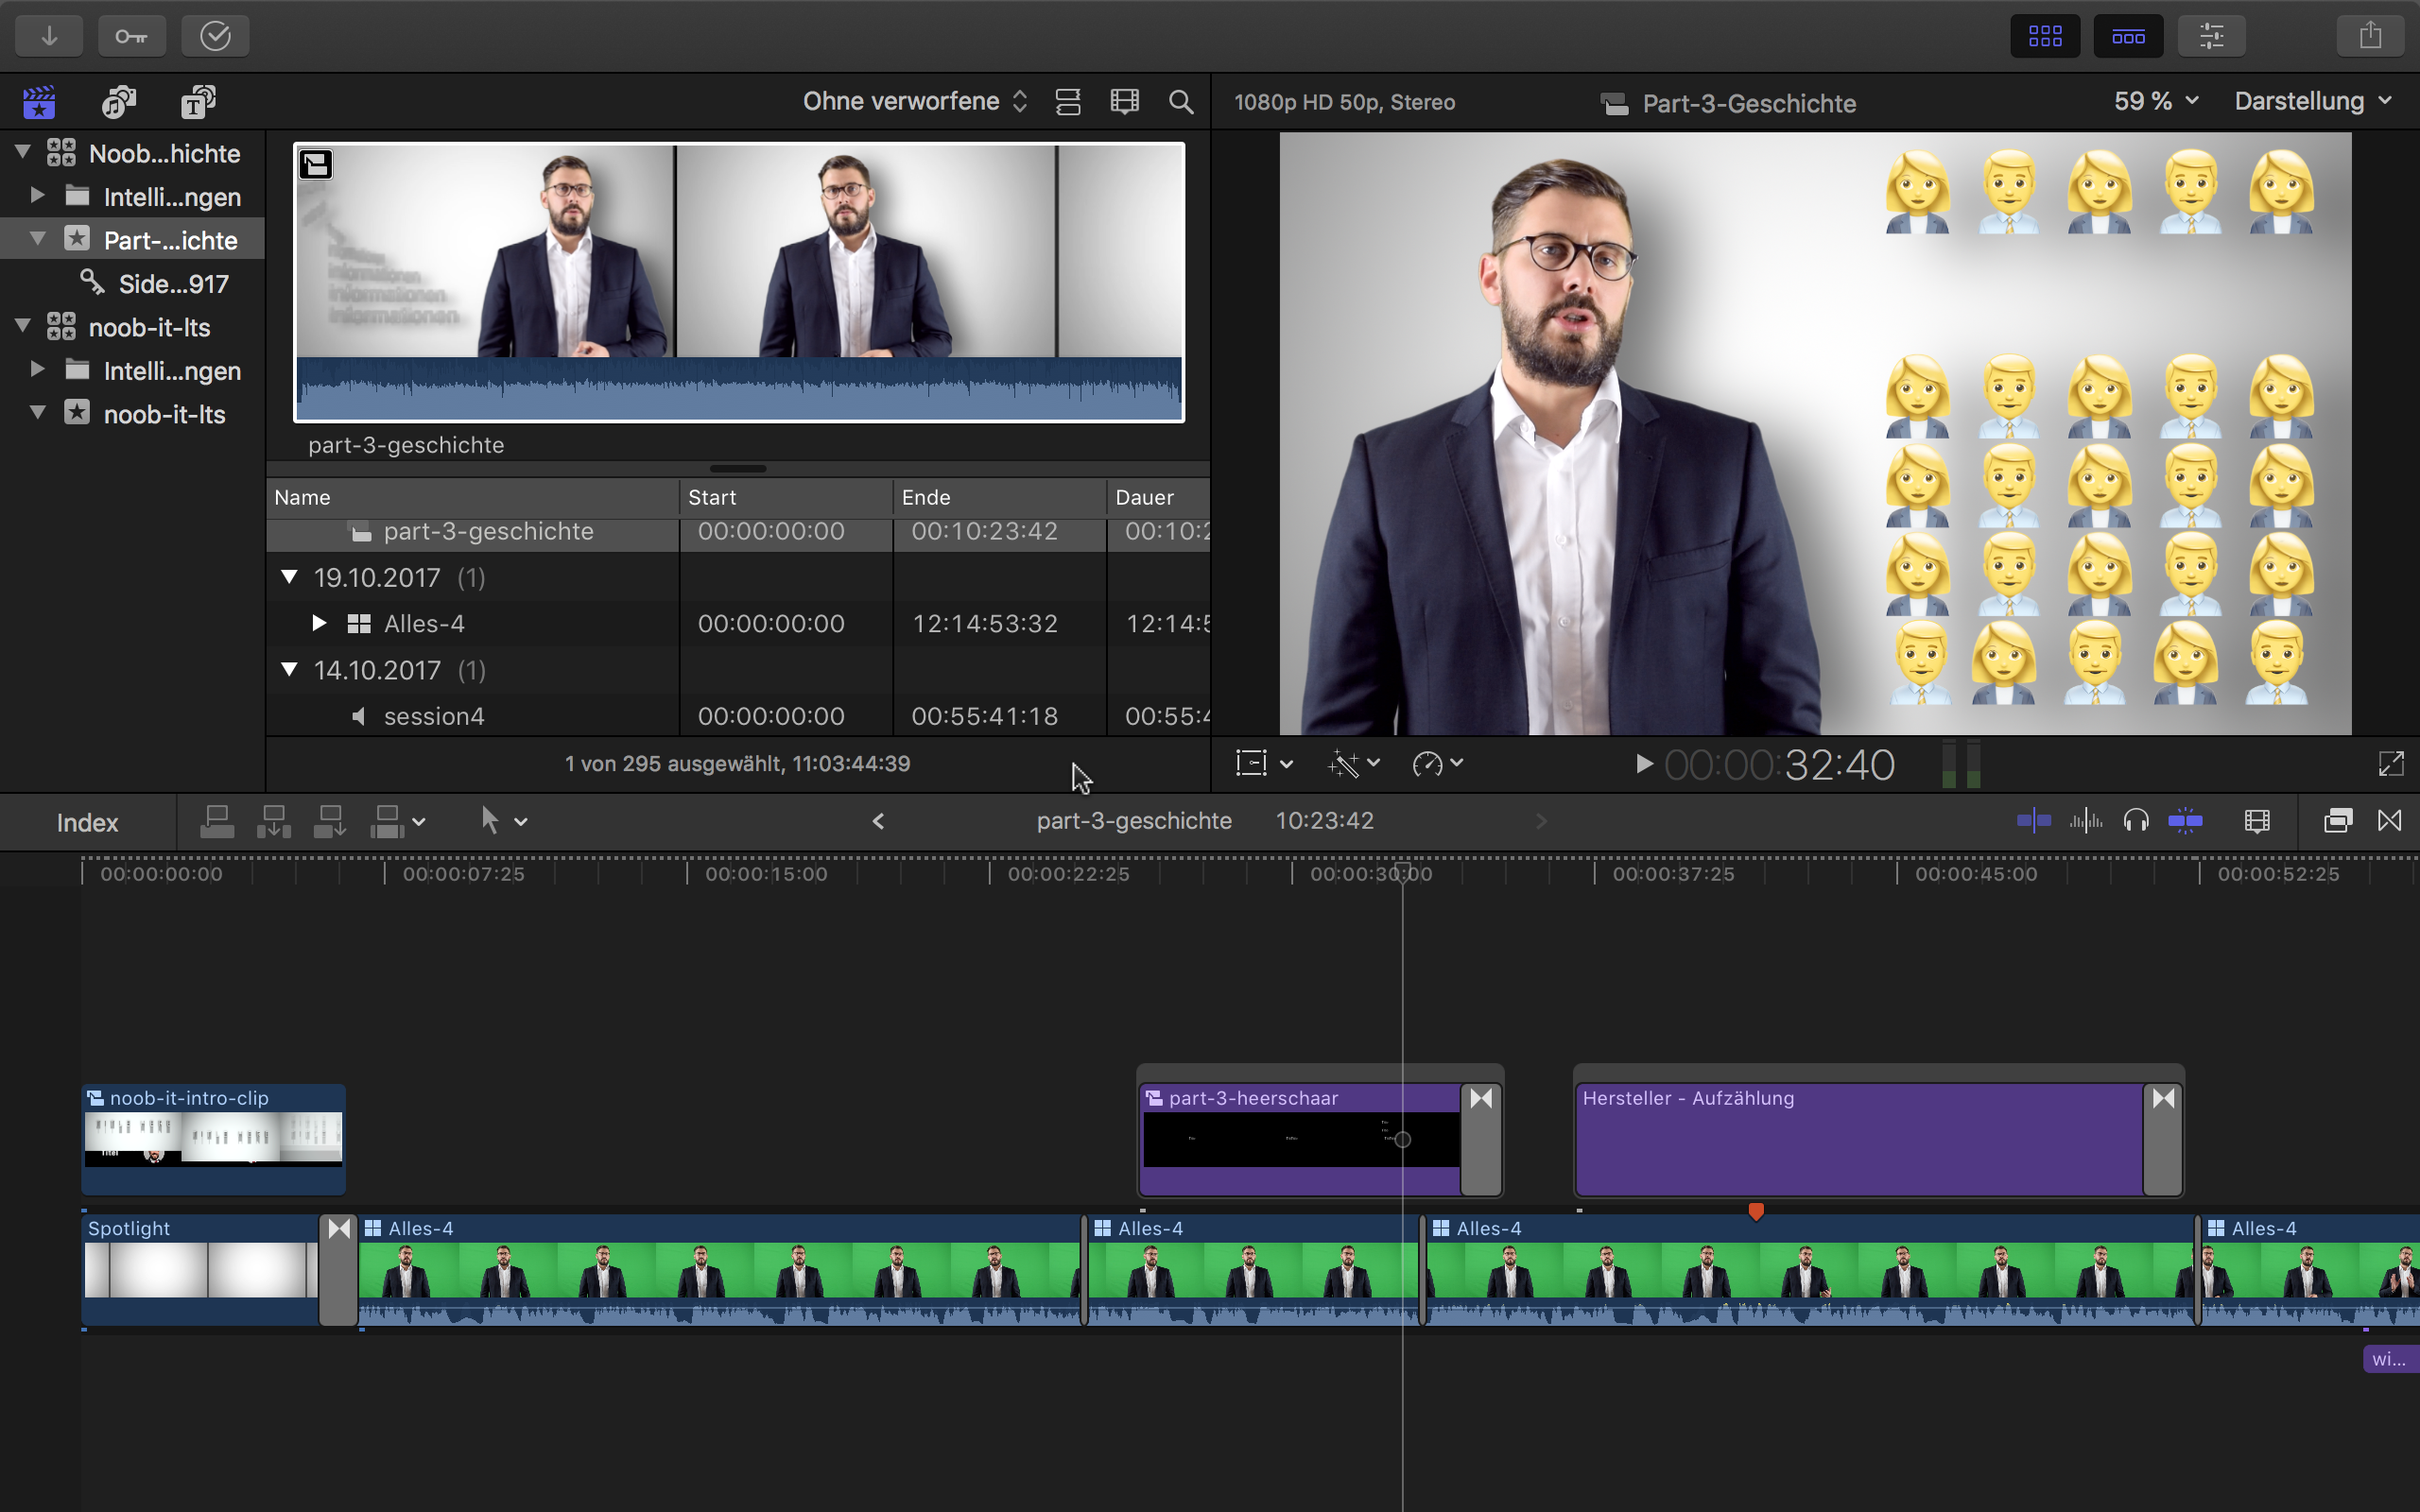Enter fullscreen viewer with the expand icon
This screenshot has height=1512, width=2420.
pos(2390,764)
